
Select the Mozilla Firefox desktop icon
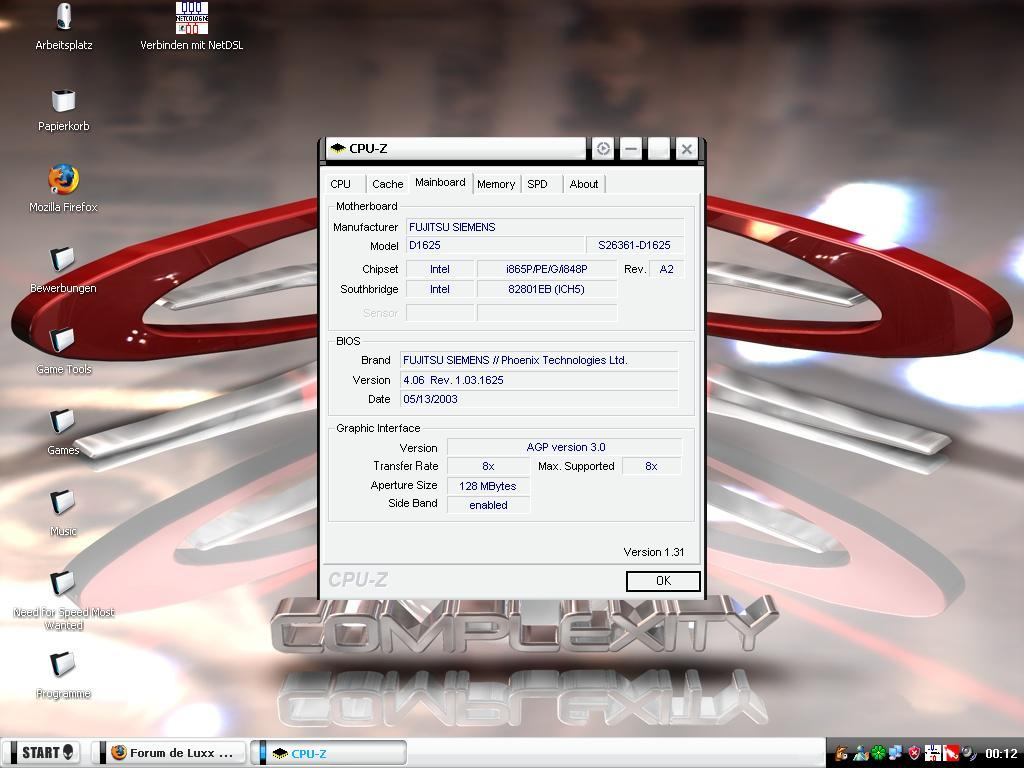pos(63,189)
